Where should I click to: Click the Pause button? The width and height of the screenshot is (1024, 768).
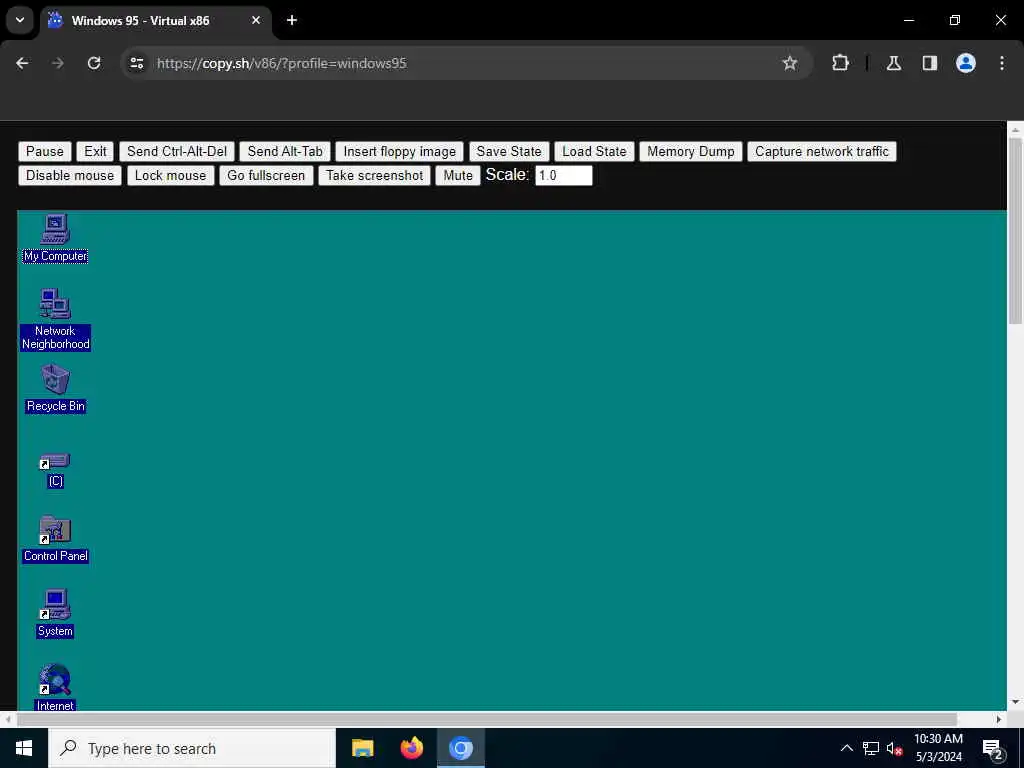click(x=44, y=152)
